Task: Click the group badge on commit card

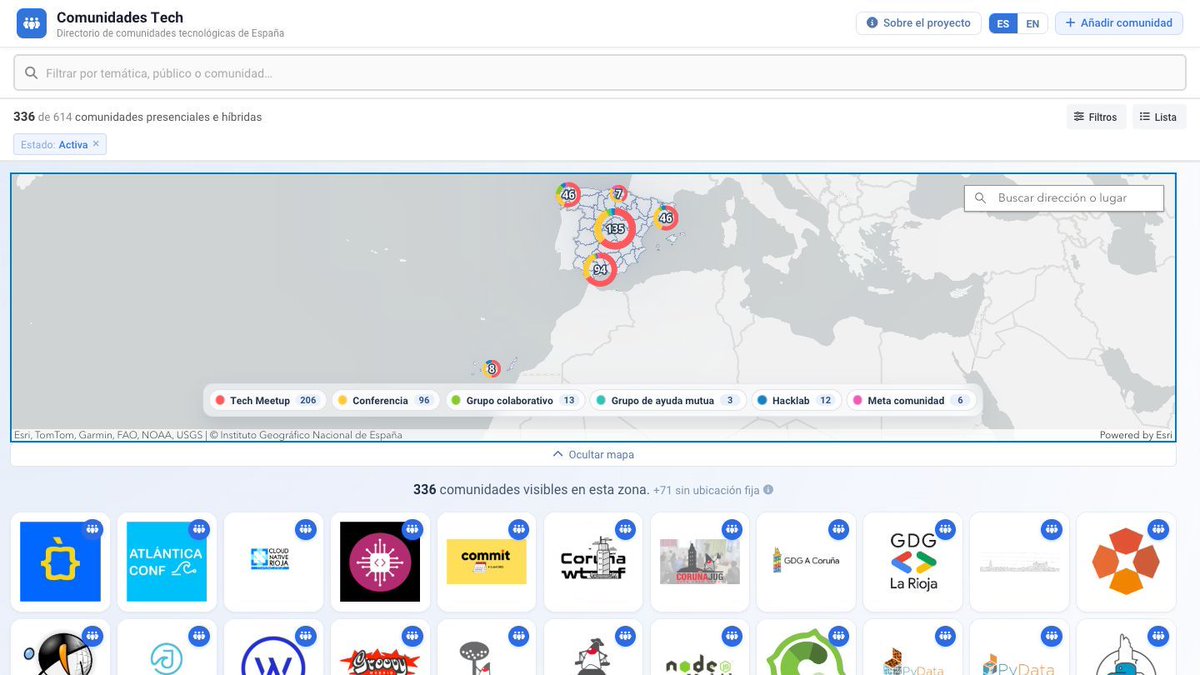Action: 519,528
